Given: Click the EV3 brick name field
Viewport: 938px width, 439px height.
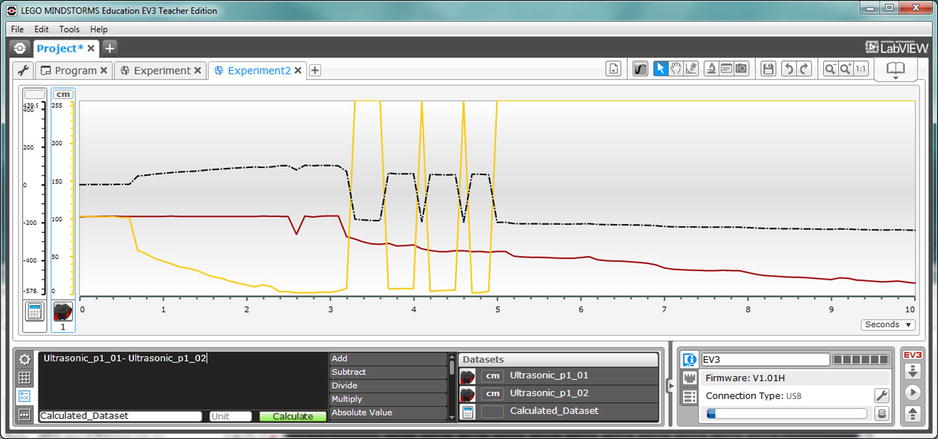Looking at the screenshot, I should [x=766, y=359].
